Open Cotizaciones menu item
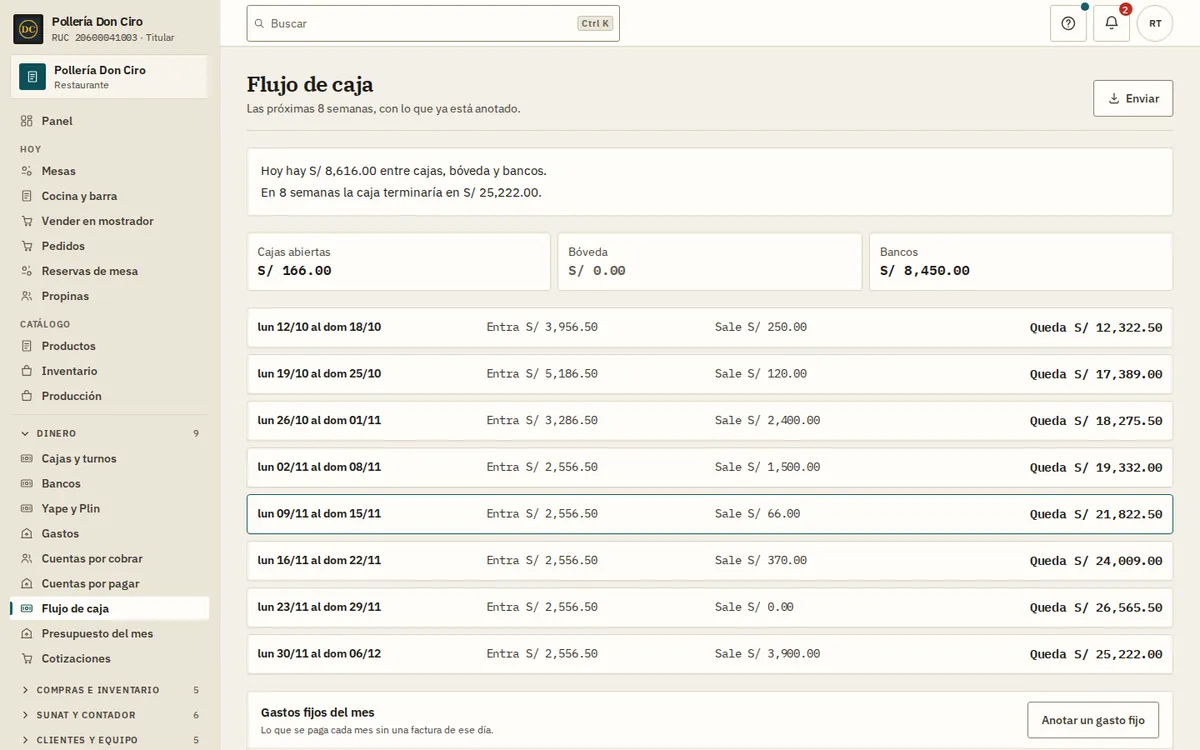Image resolution: width=1200 pixels, height=750 pixels. 110,659
